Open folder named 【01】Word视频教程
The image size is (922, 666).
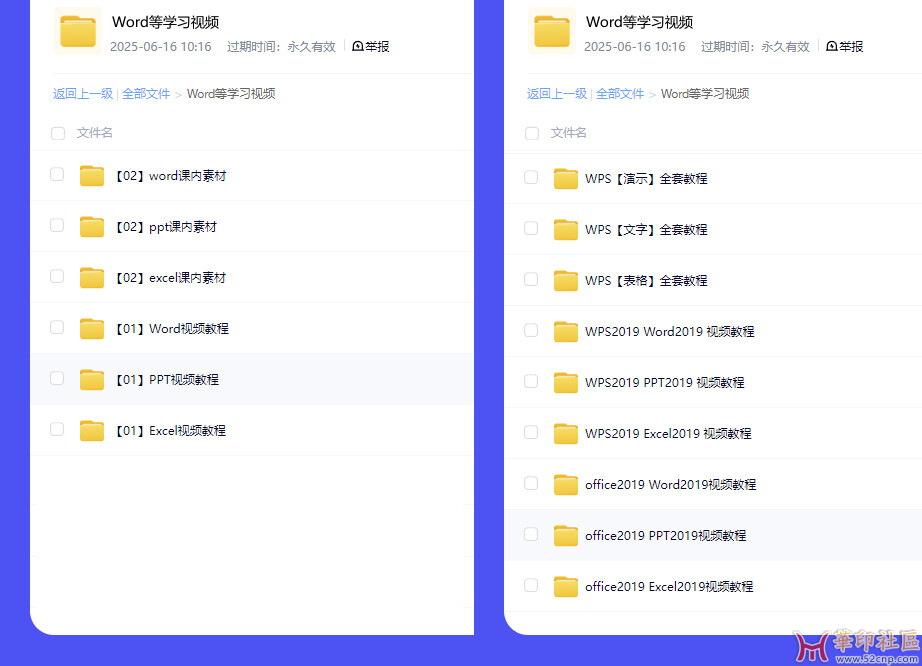pos(172,329)
